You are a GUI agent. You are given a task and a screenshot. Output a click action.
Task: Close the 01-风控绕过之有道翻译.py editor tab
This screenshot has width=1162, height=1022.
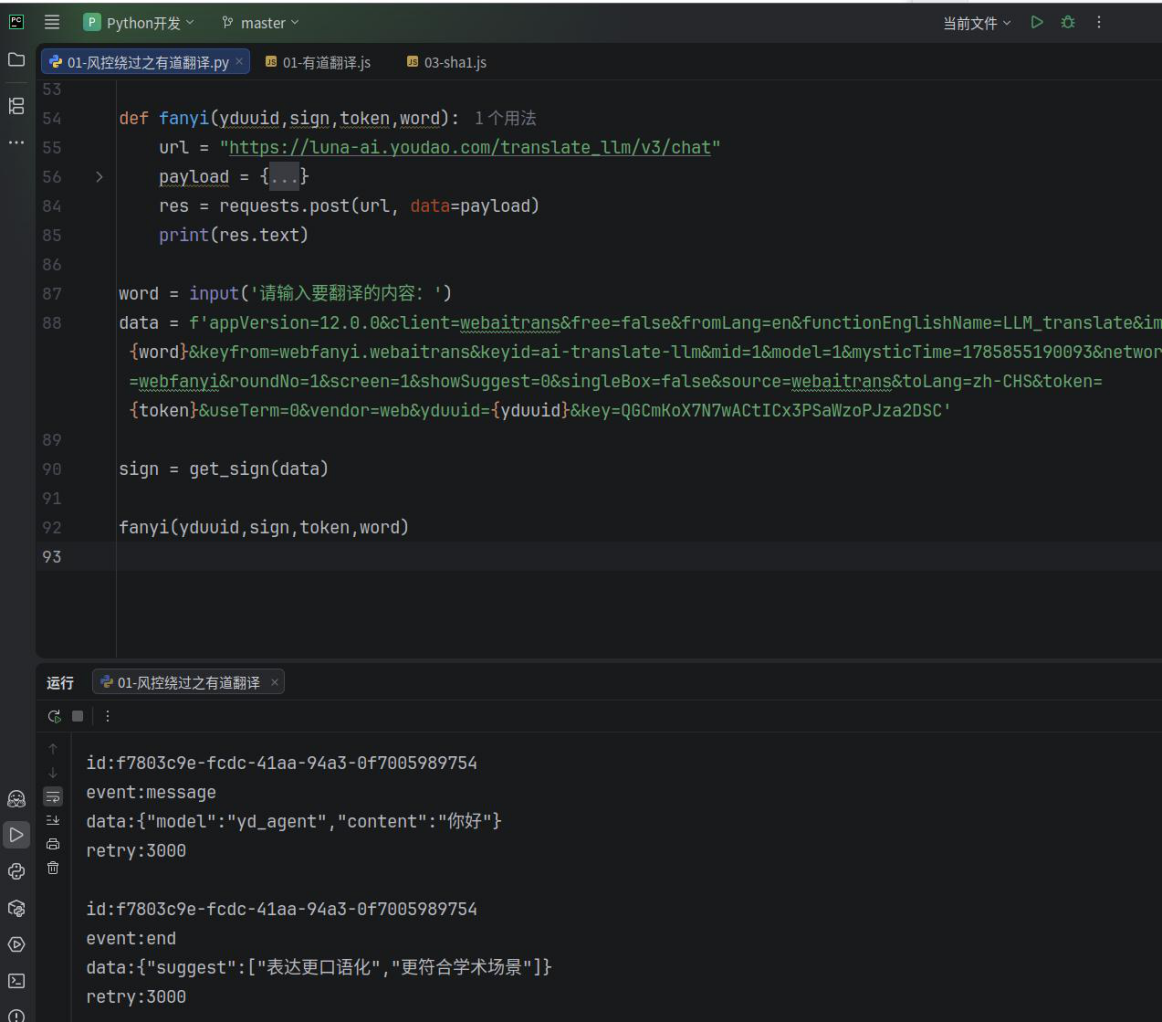point(239,62)
